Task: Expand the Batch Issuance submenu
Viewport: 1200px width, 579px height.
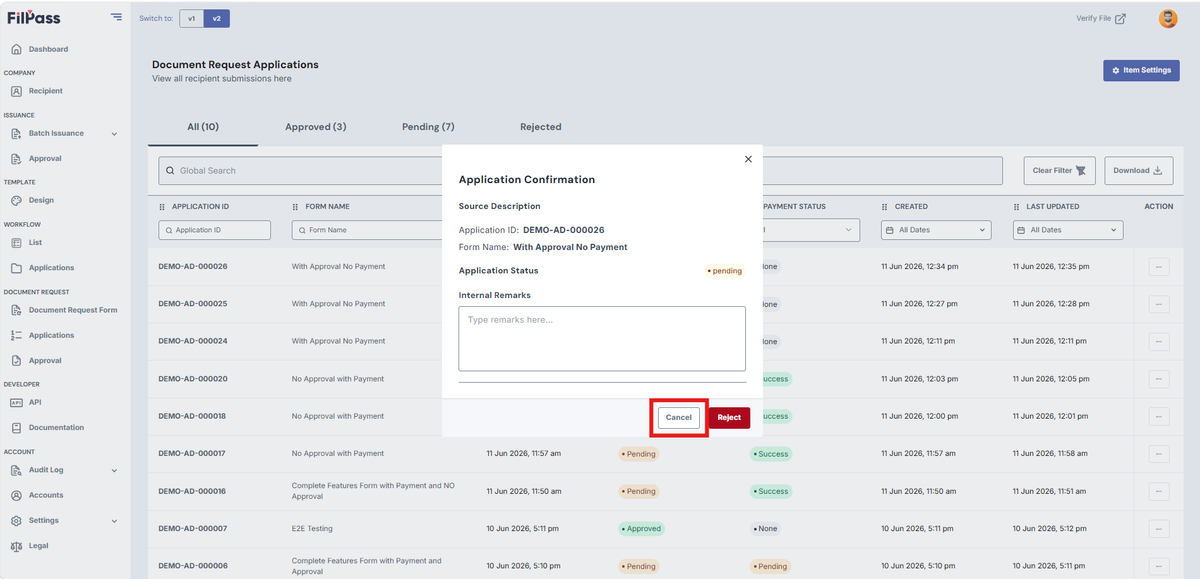Action: pos(114,134)
